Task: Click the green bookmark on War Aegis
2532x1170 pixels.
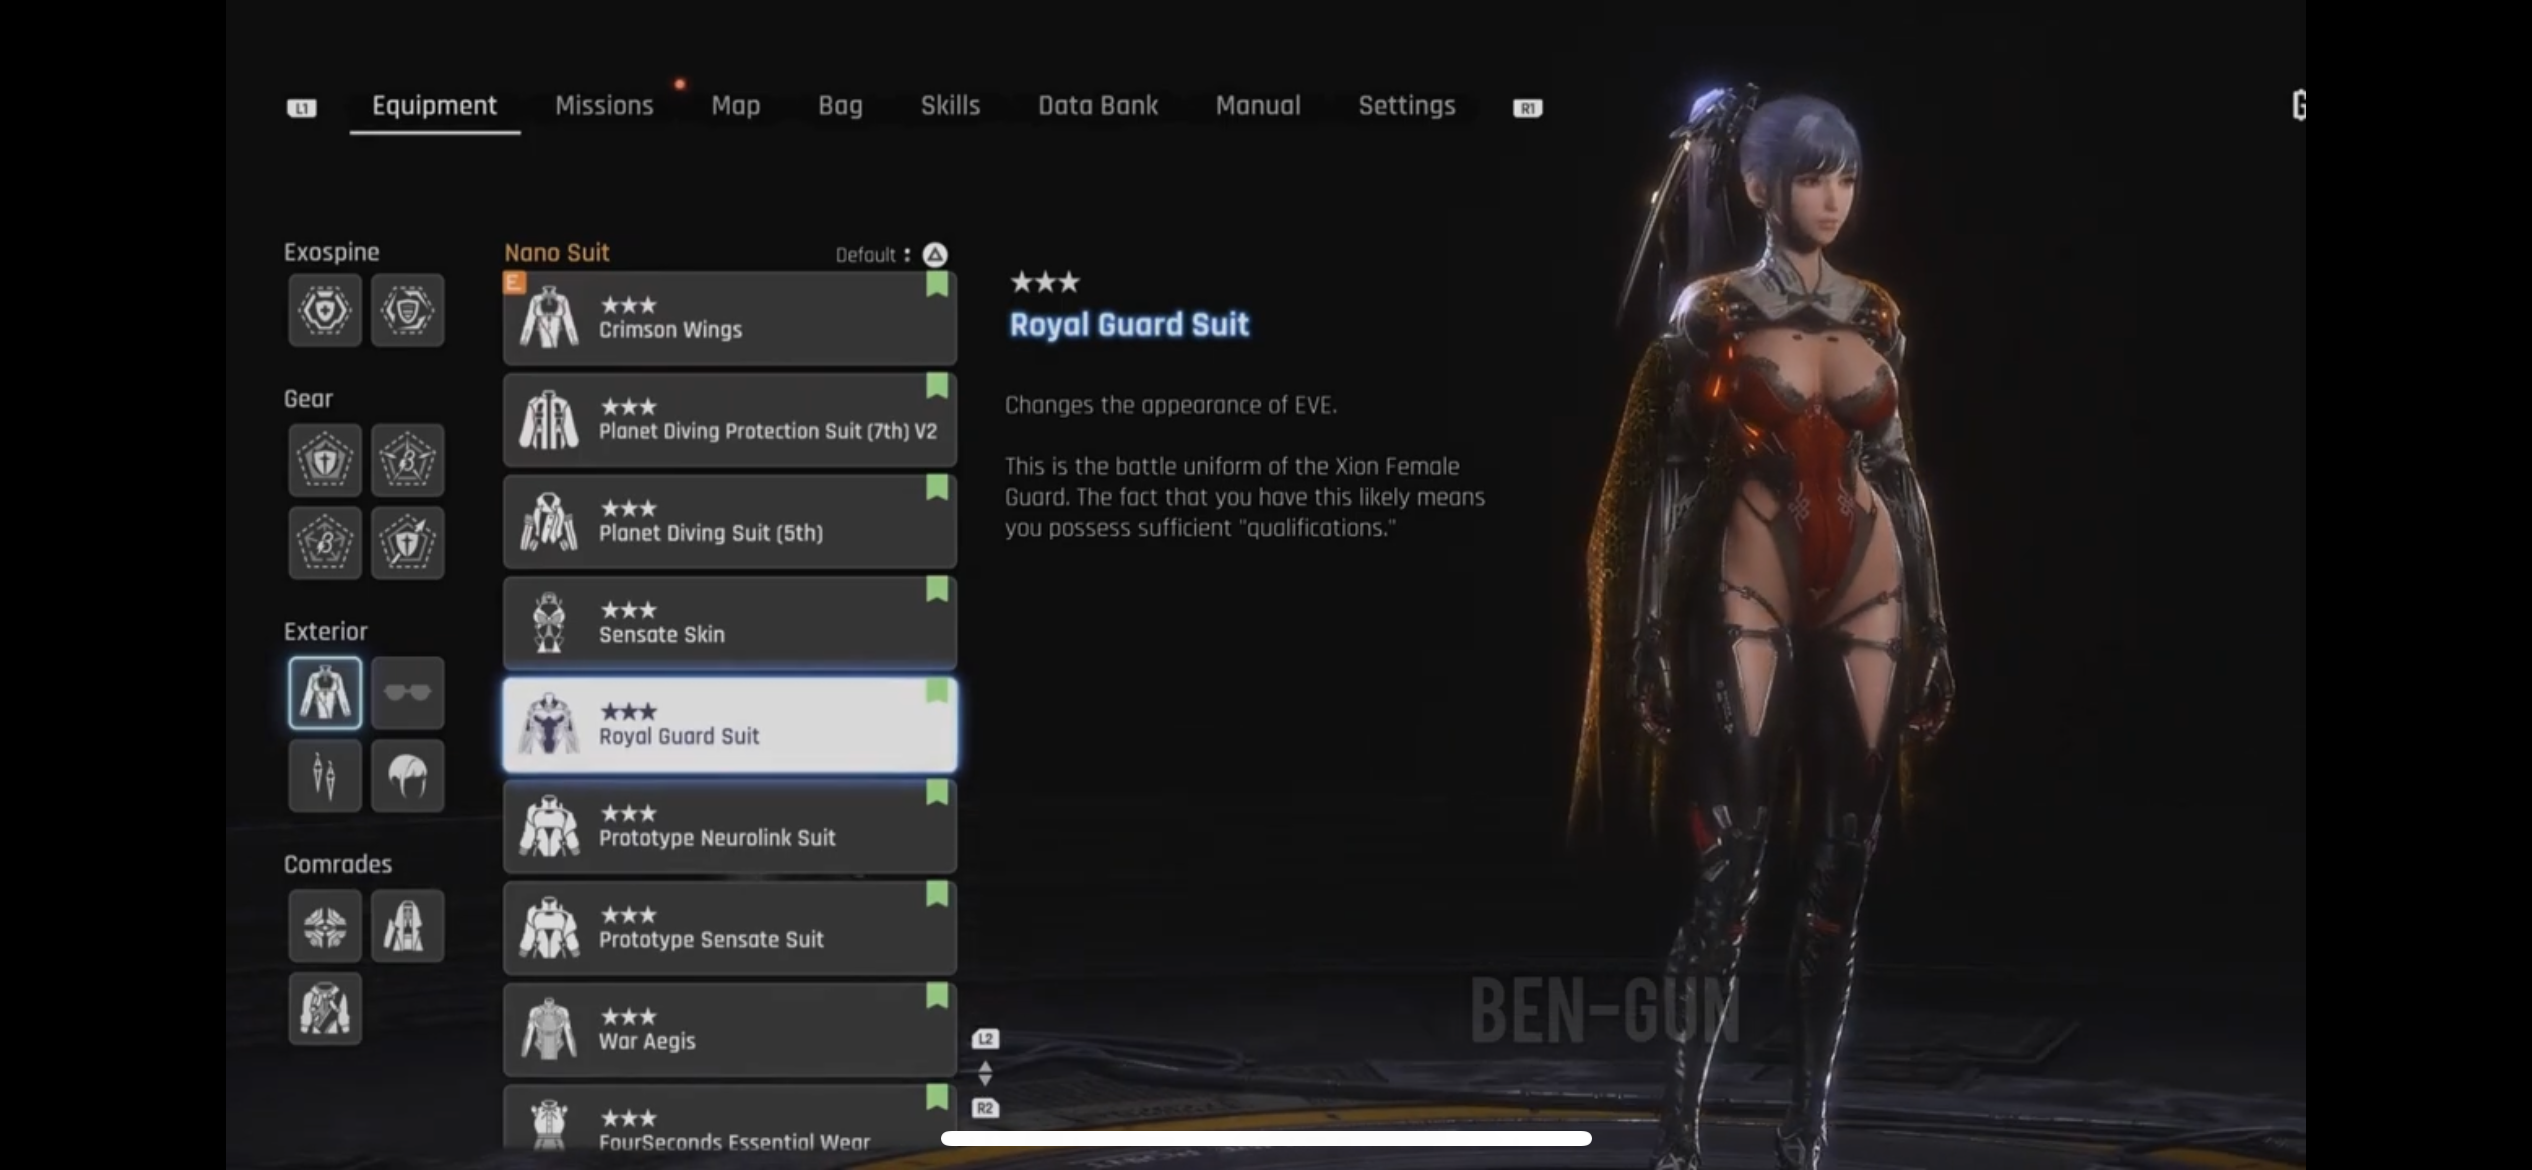Action: pos(937,995)
